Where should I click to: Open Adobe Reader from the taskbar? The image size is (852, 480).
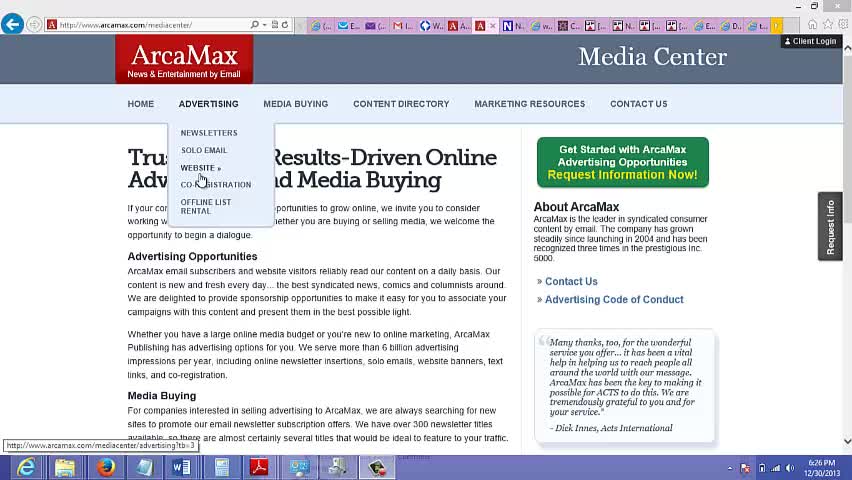tap(259, 467)
